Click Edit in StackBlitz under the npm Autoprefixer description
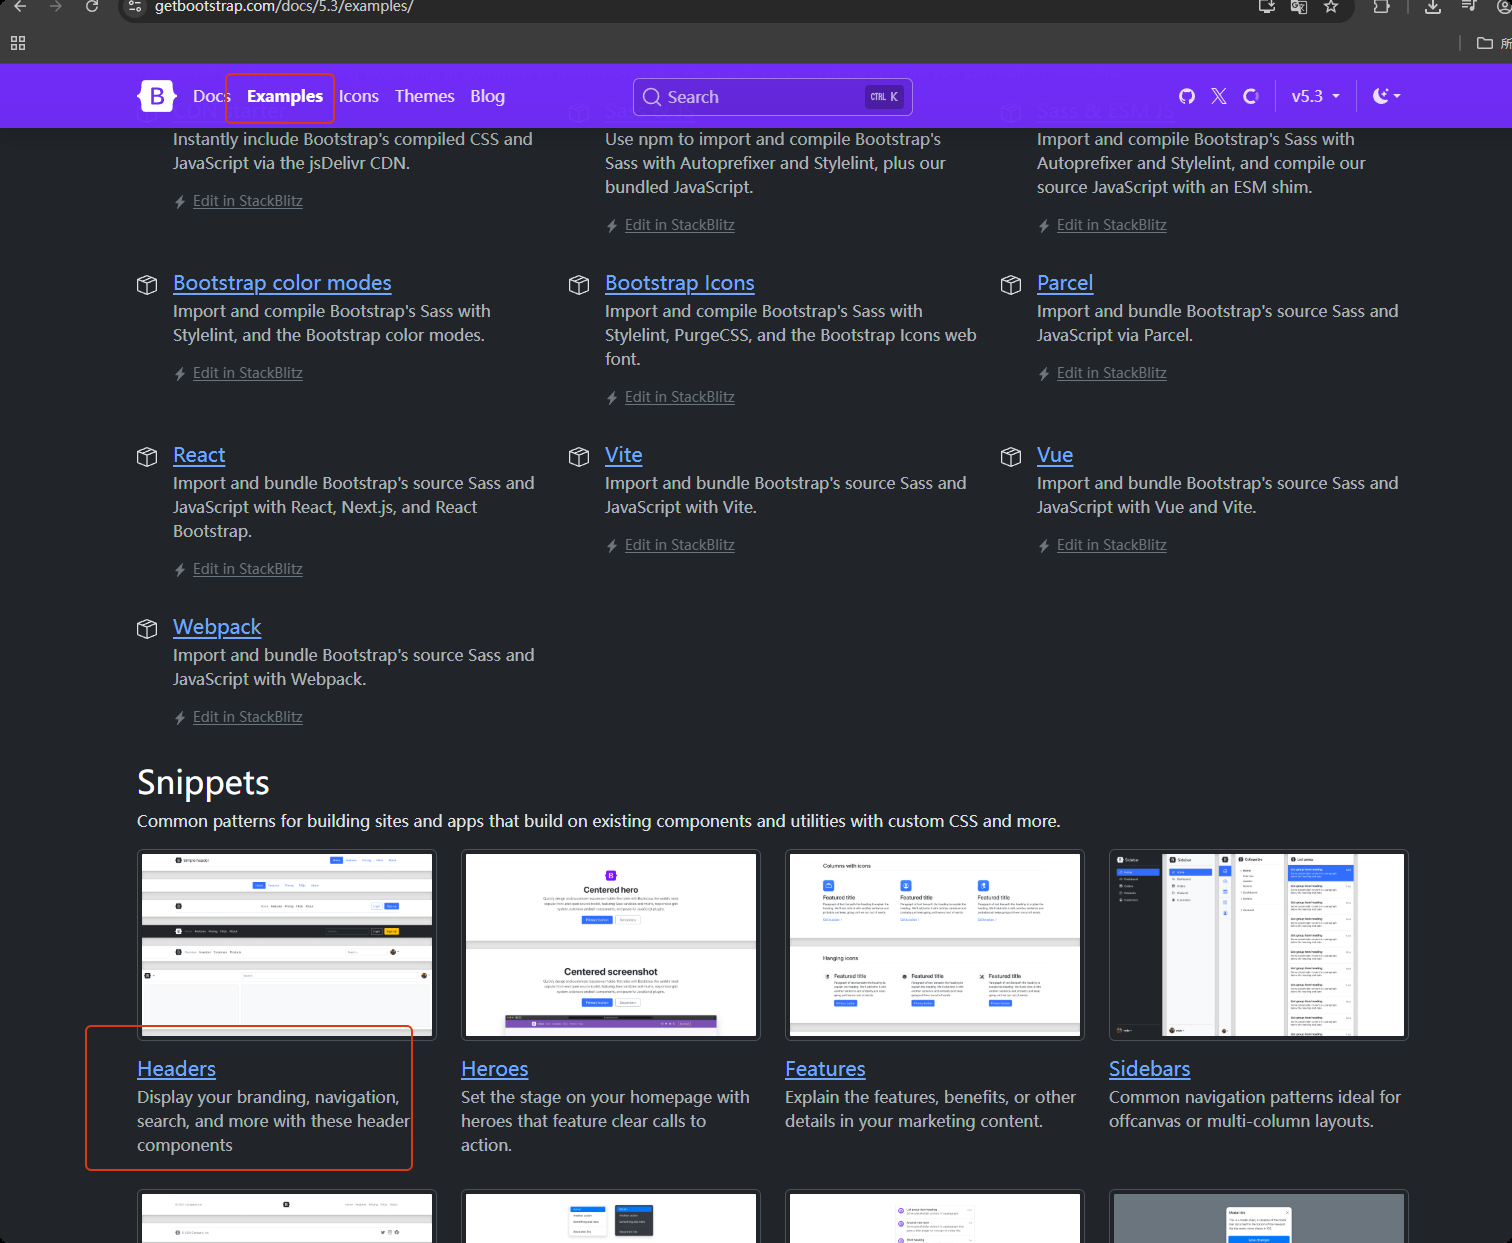1512x1243 pixels. 680,225
